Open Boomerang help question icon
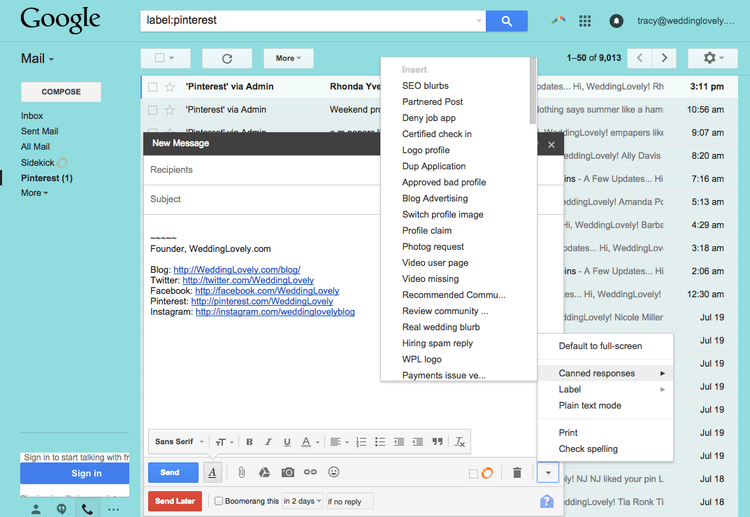 click(547, 501)
